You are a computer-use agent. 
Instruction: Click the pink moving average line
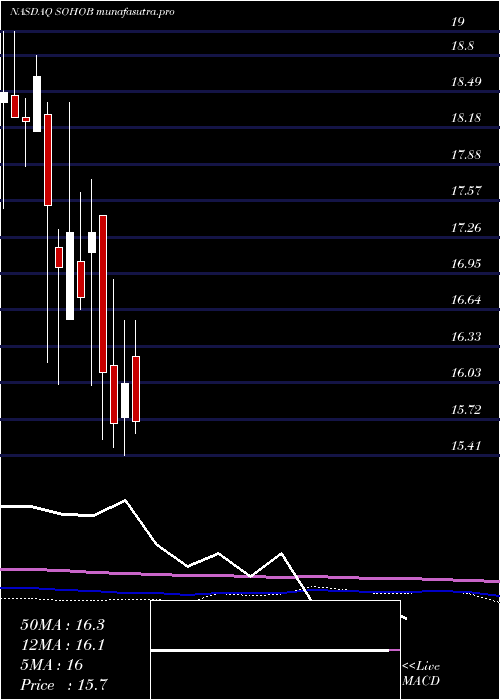click(x=250, y=576)
